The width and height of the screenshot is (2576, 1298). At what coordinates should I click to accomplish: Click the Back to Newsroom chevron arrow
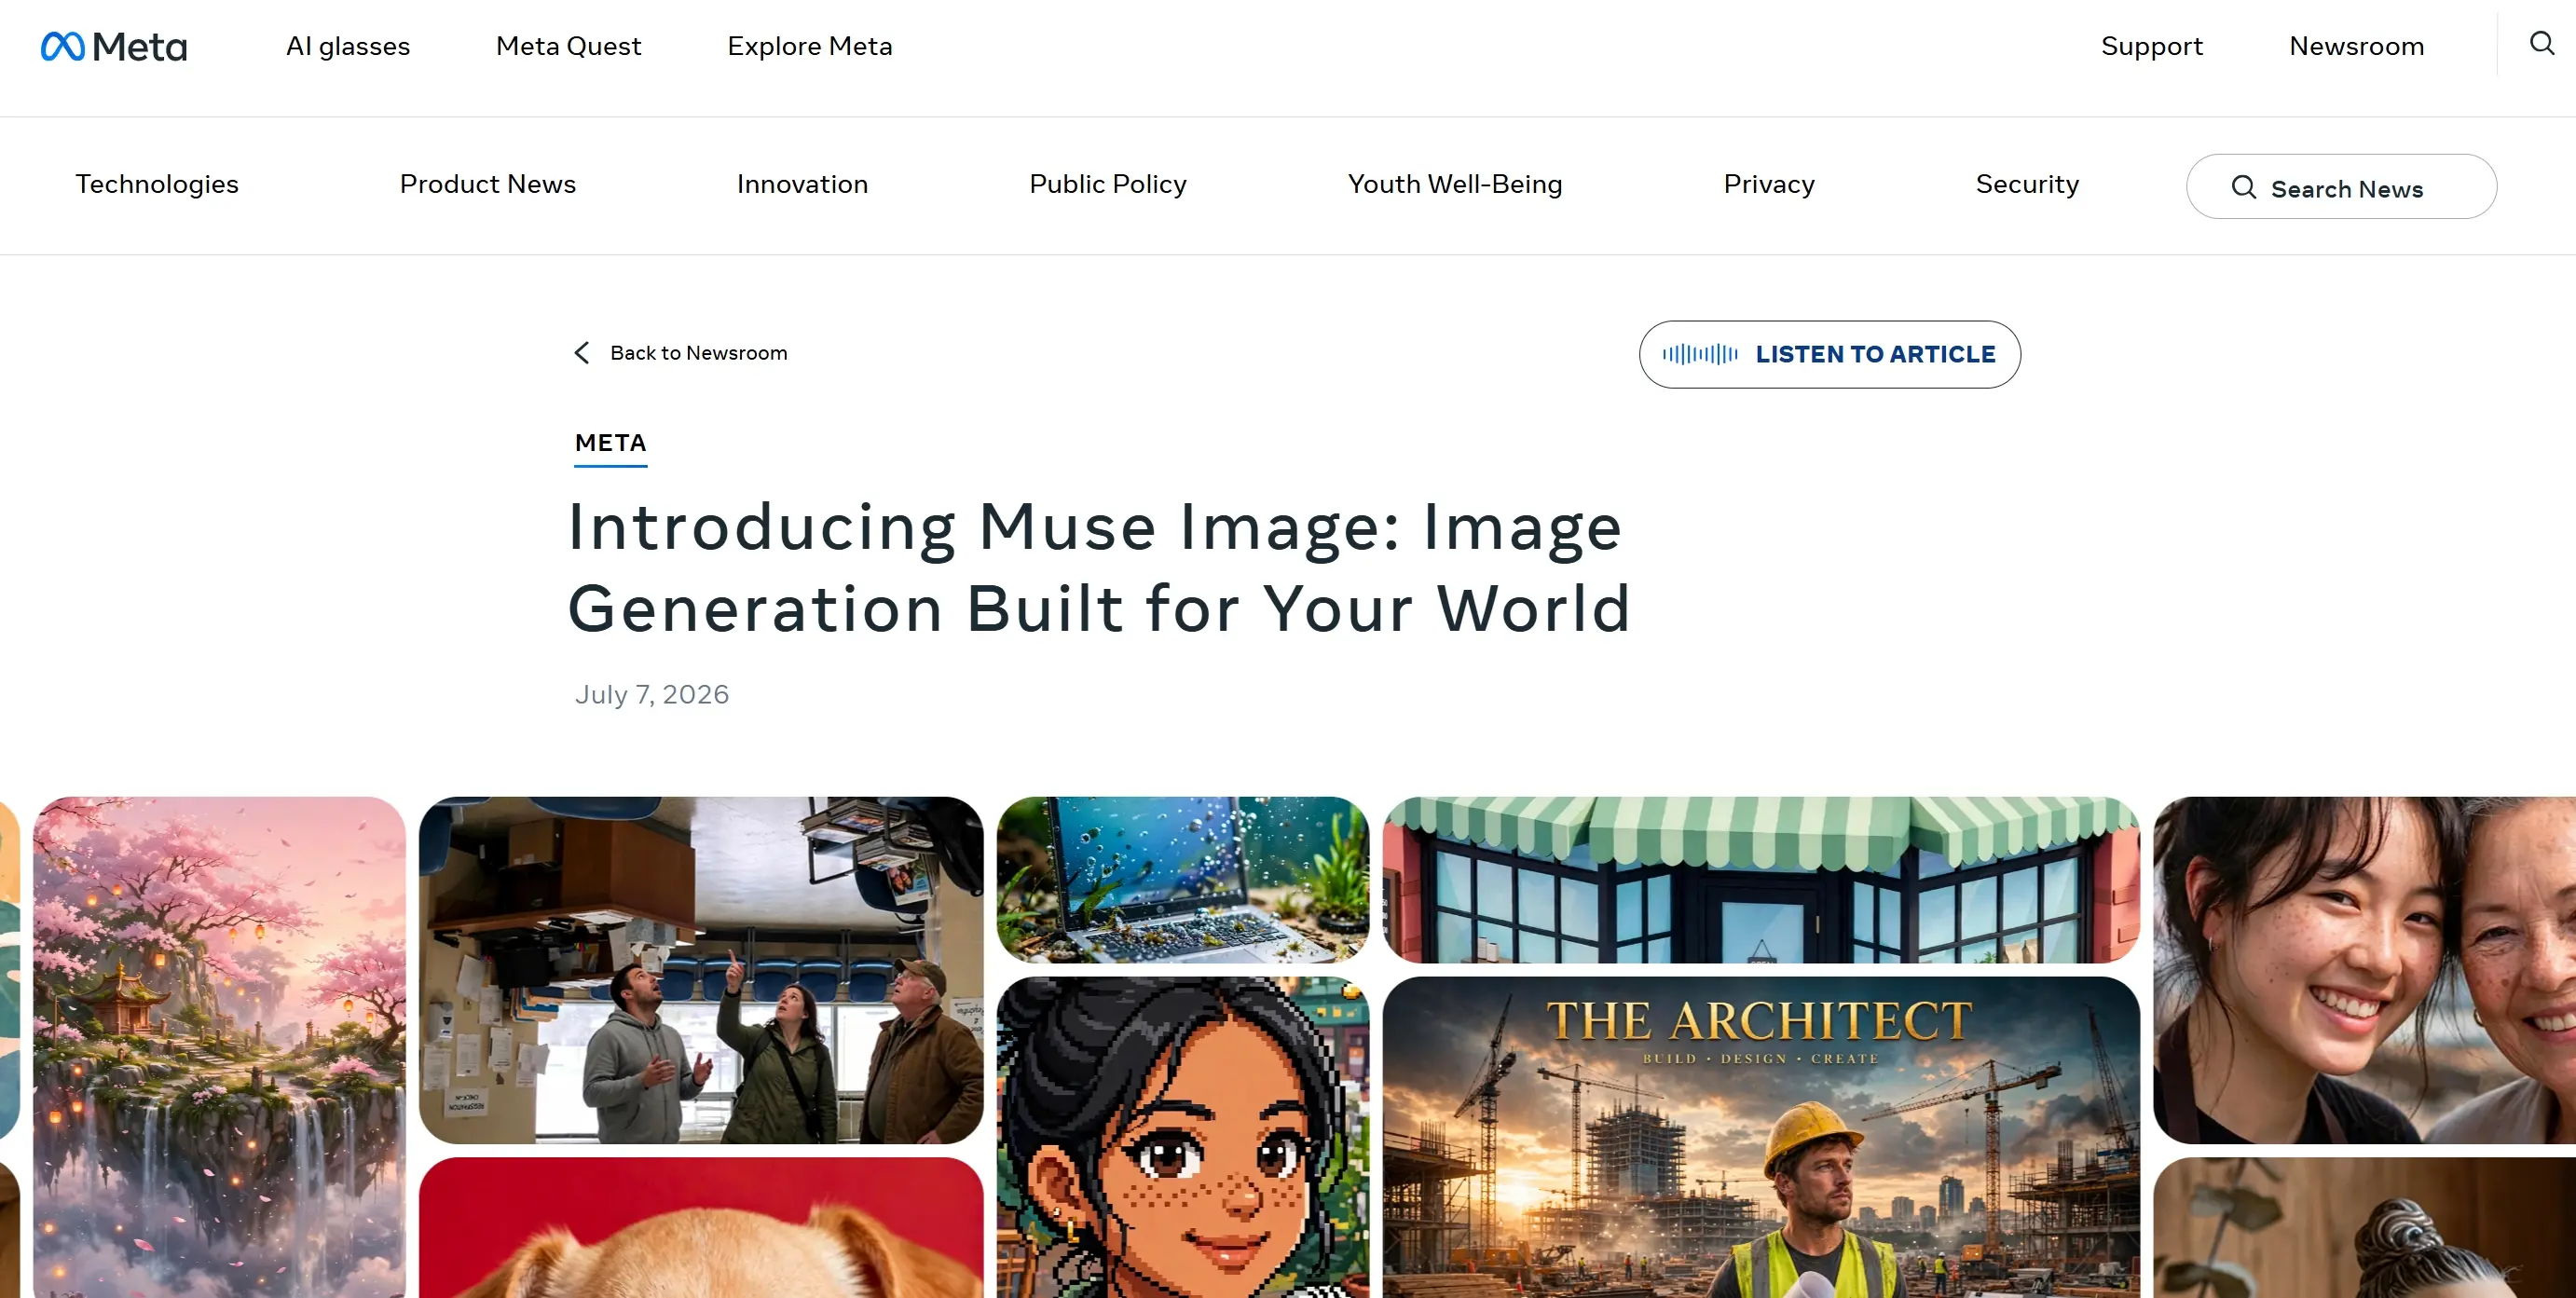pyautogui.click(x=582, y=353)
